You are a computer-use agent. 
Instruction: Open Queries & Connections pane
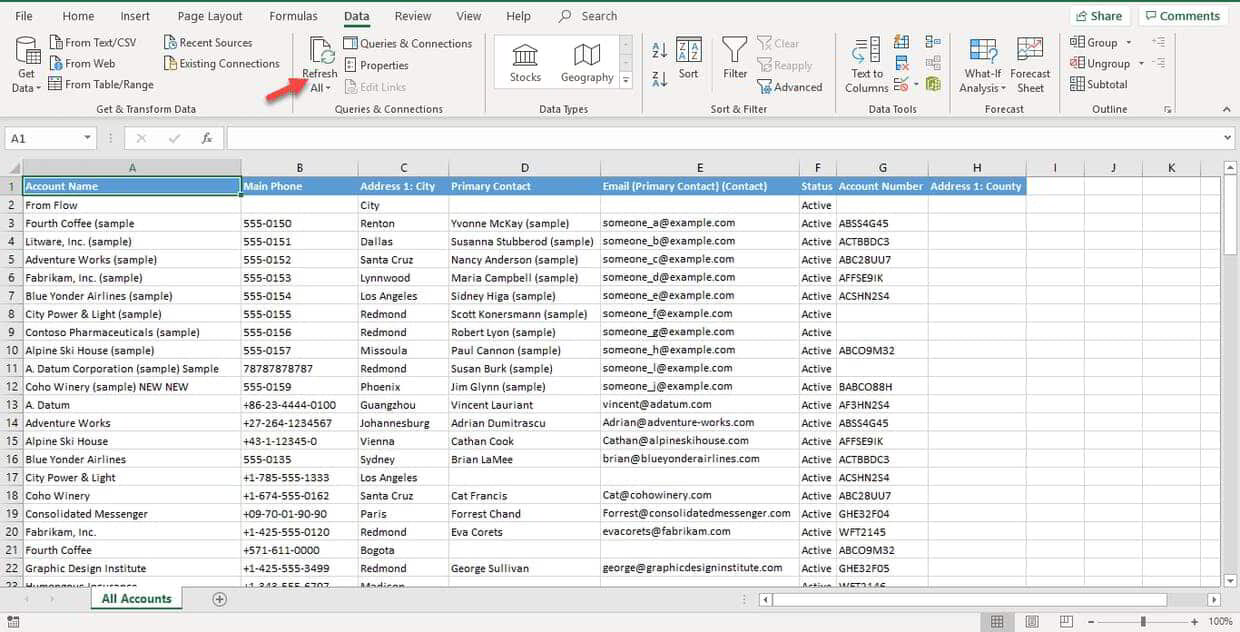click(x=408, y=43)
